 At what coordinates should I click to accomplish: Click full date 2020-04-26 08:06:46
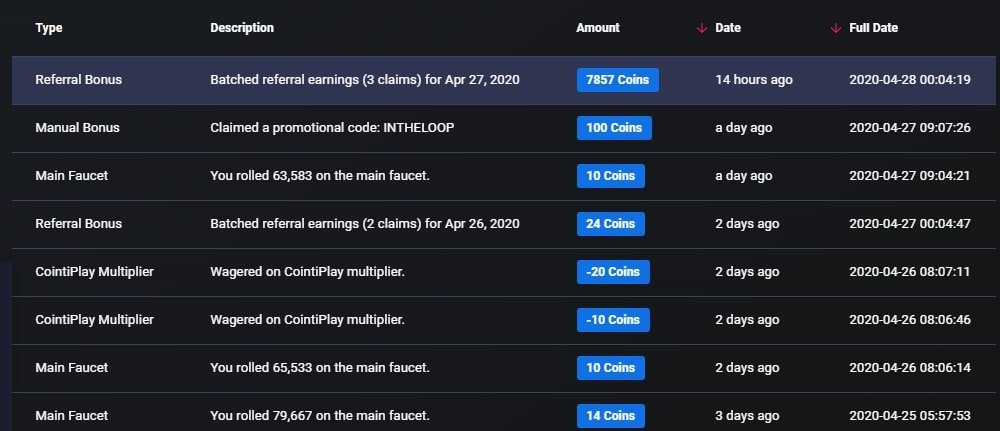click(x=910, y=319)
